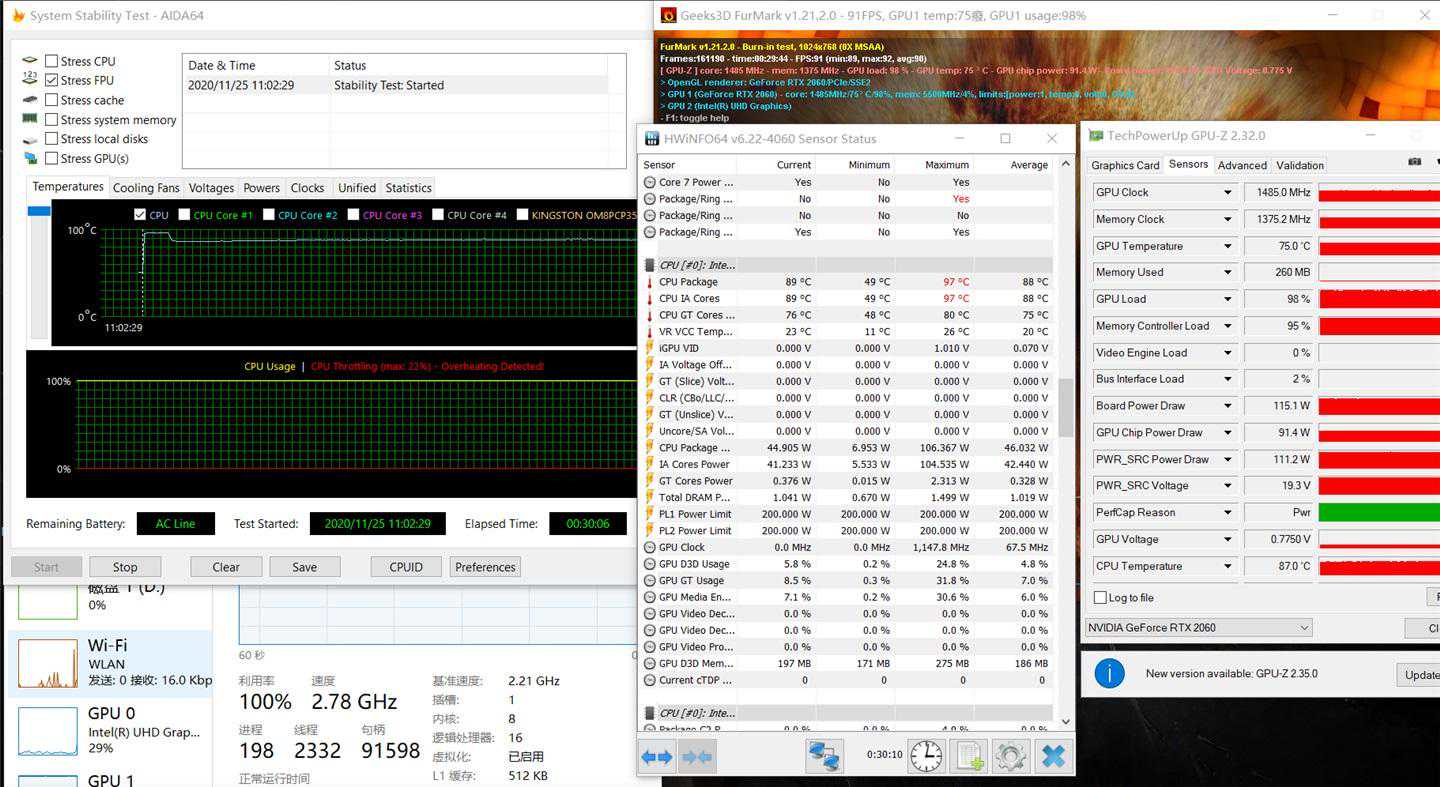This screenshot has height=787, width=1440.
Task: Open HWiNFO sensor settings gear icon
Action: (1009, 756)
